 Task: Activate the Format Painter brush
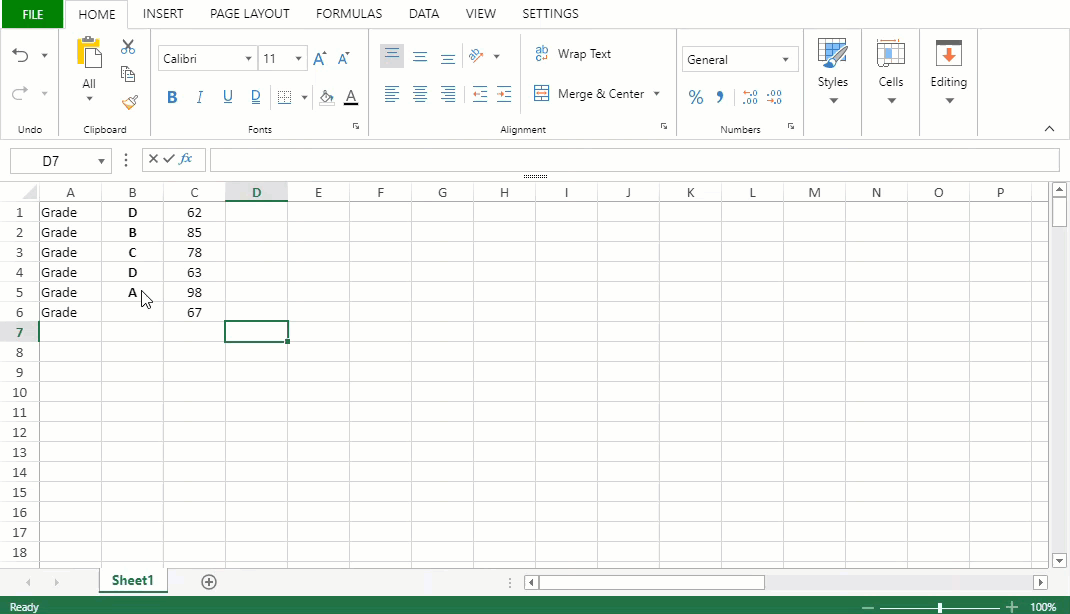click(130, 102)
